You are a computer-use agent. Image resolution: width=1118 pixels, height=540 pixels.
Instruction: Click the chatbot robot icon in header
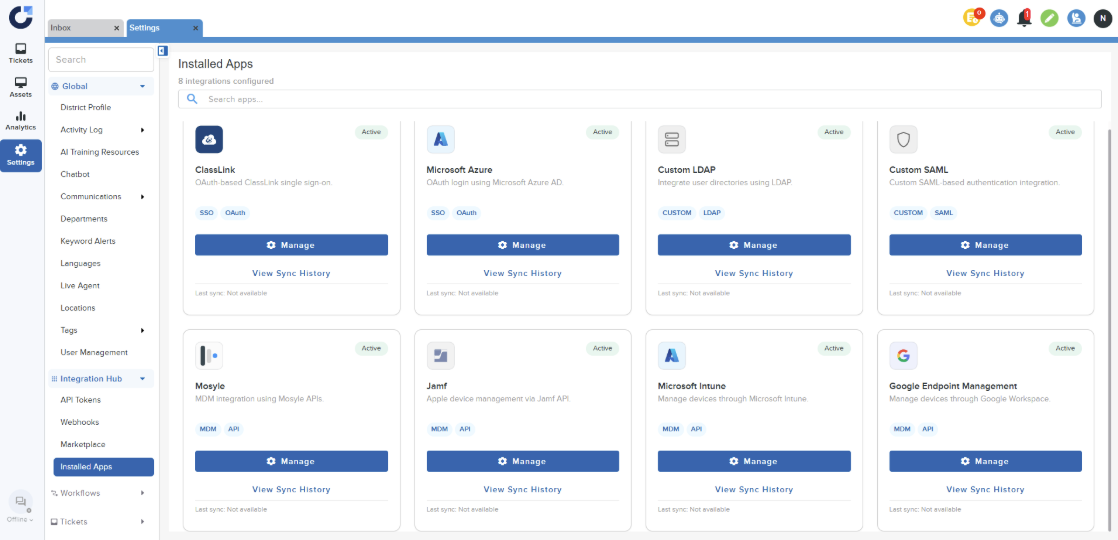(x=999, y=18)
